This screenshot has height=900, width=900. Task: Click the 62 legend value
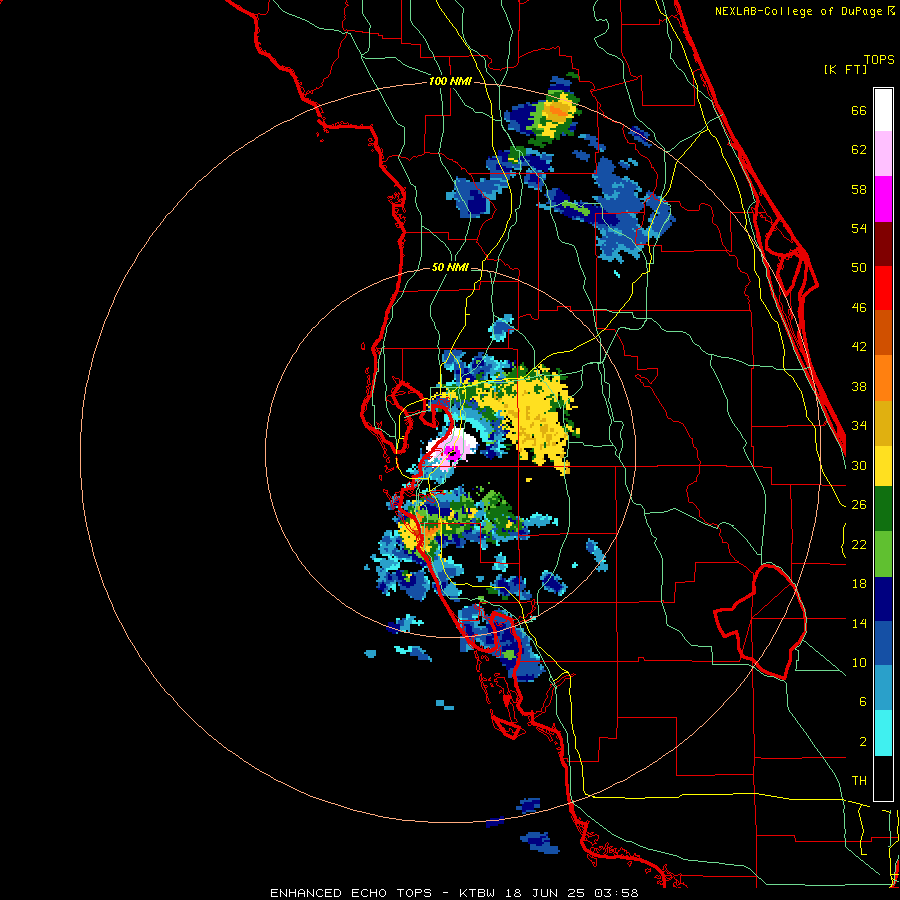tap(859, 150)
